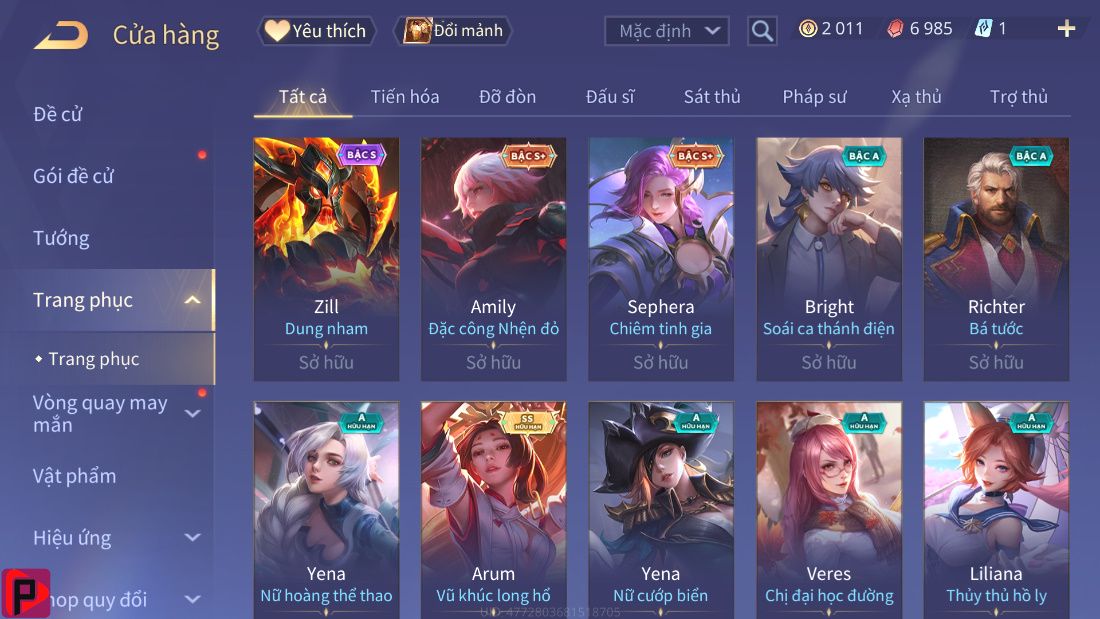Click the red P recording icon
The width and height of the screenshot is (1100, 619).
[26, 594]
